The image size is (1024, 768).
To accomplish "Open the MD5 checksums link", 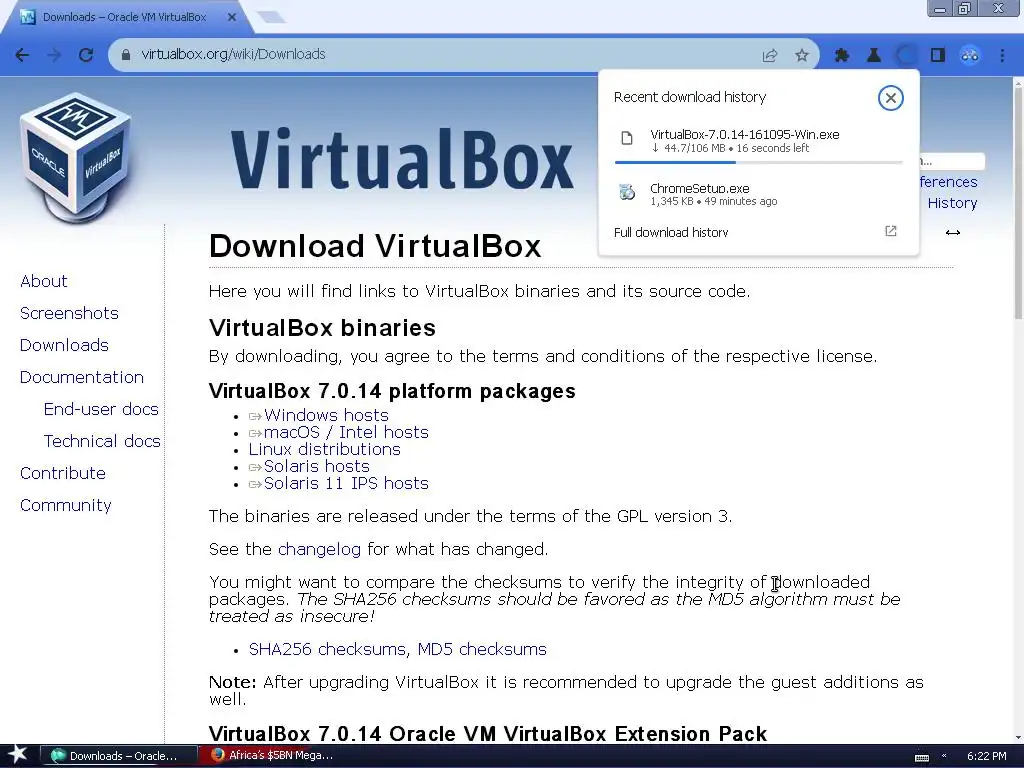I will tap(482, 649).
